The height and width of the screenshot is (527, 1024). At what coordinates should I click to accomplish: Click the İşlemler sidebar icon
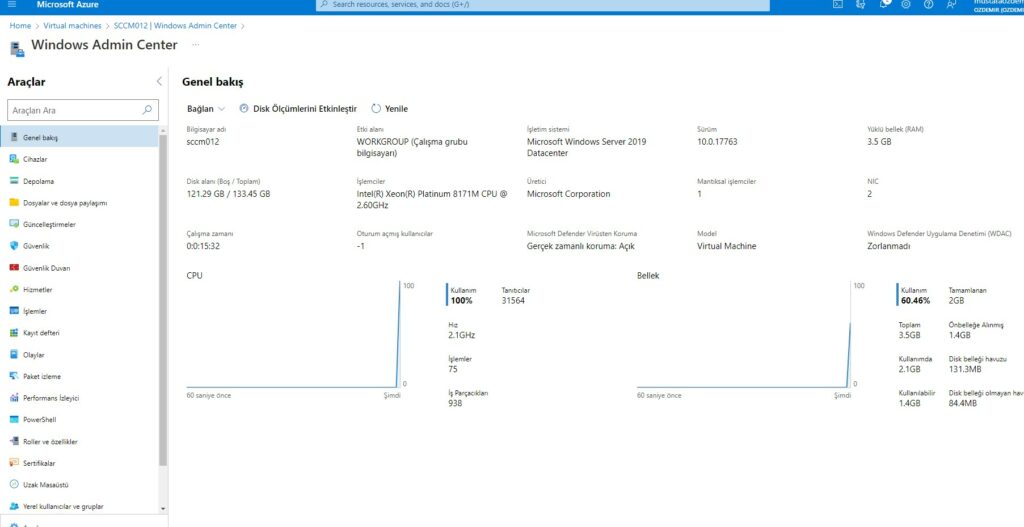(x=14, y=311)
